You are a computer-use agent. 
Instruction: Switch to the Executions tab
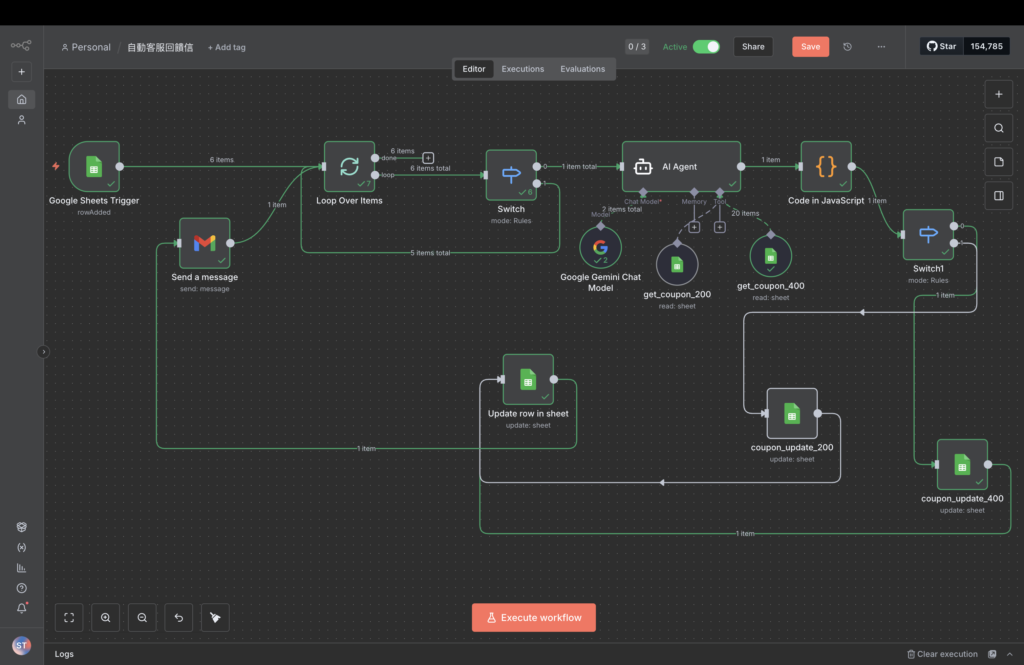point(523,69)
